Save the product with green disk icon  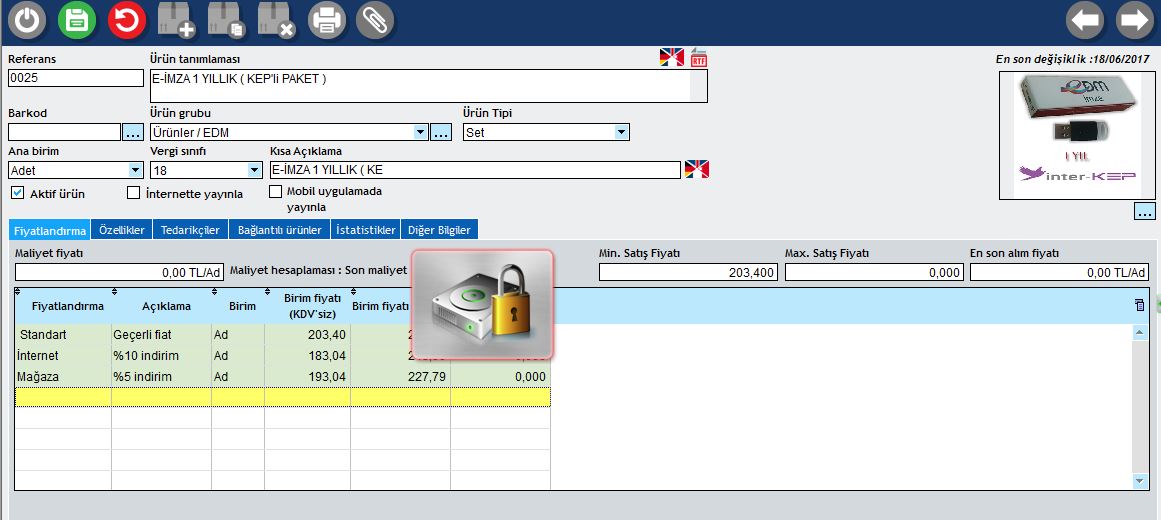(x=77, y=20)
